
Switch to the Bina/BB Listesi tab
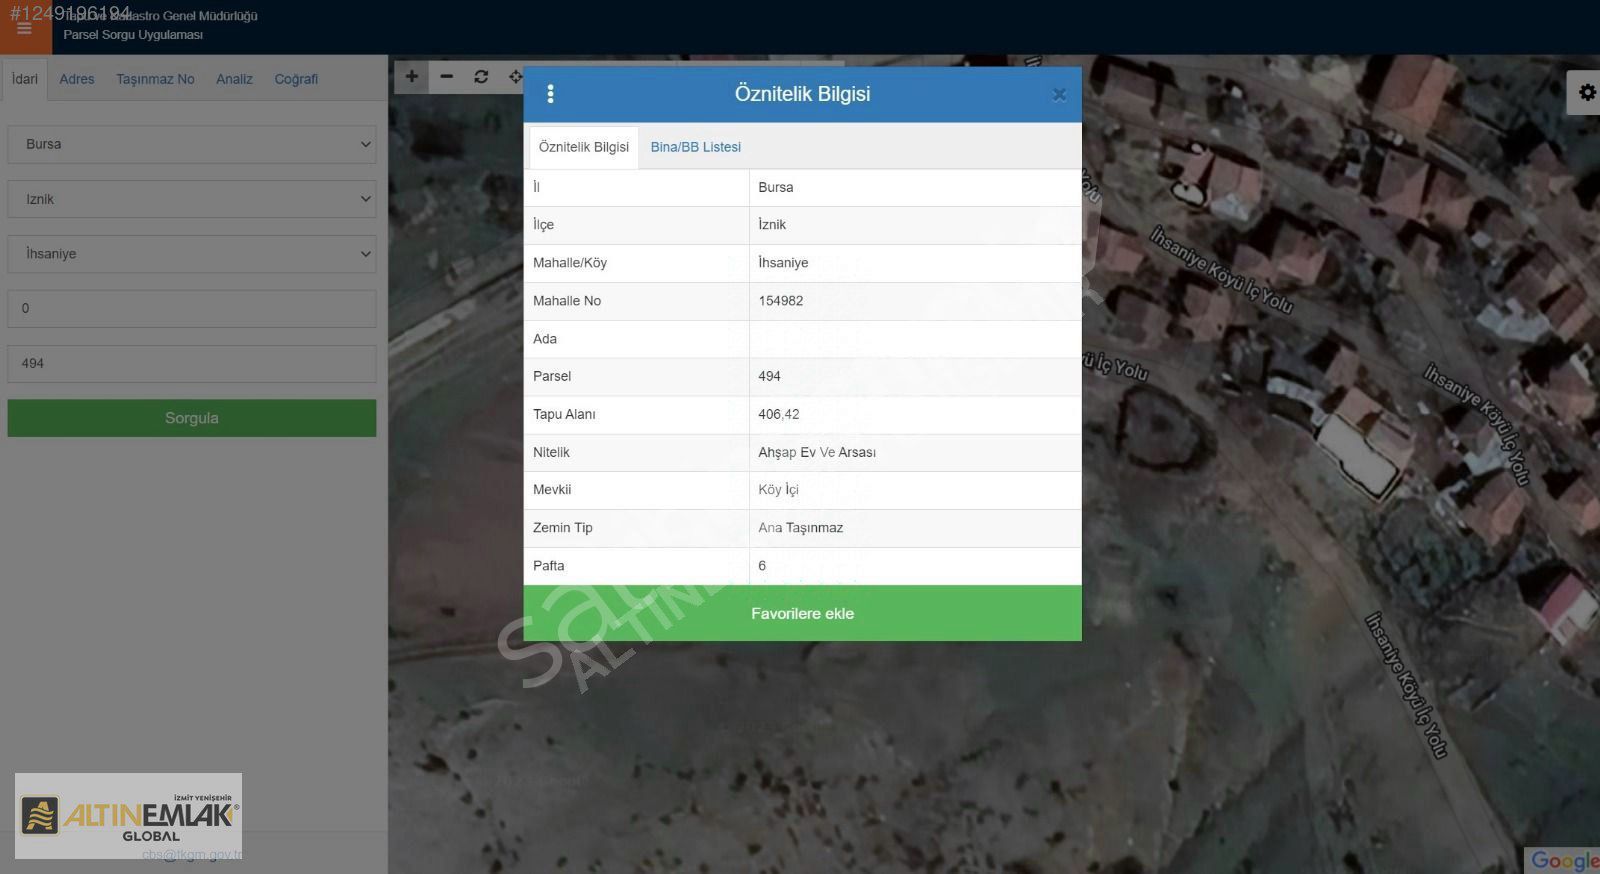coord(695,147)
